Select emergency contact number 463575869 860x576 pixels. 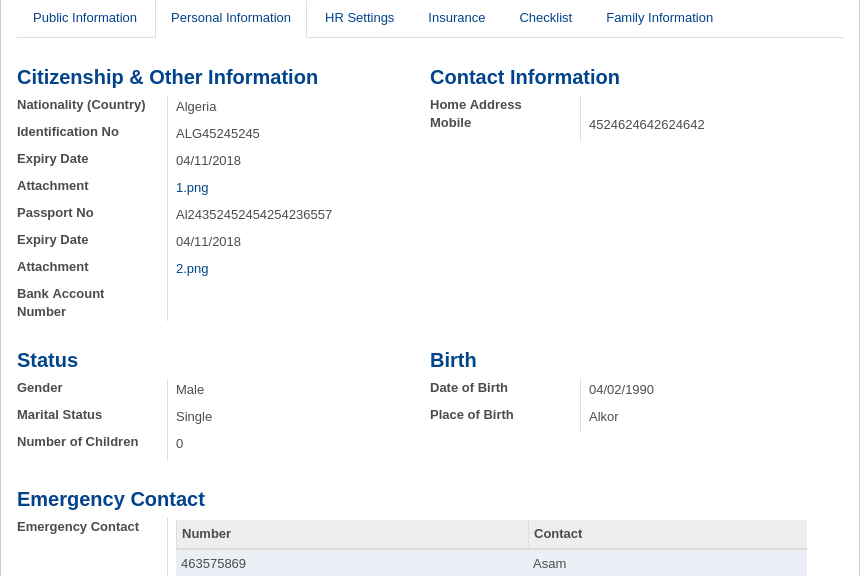pos(213,564)
